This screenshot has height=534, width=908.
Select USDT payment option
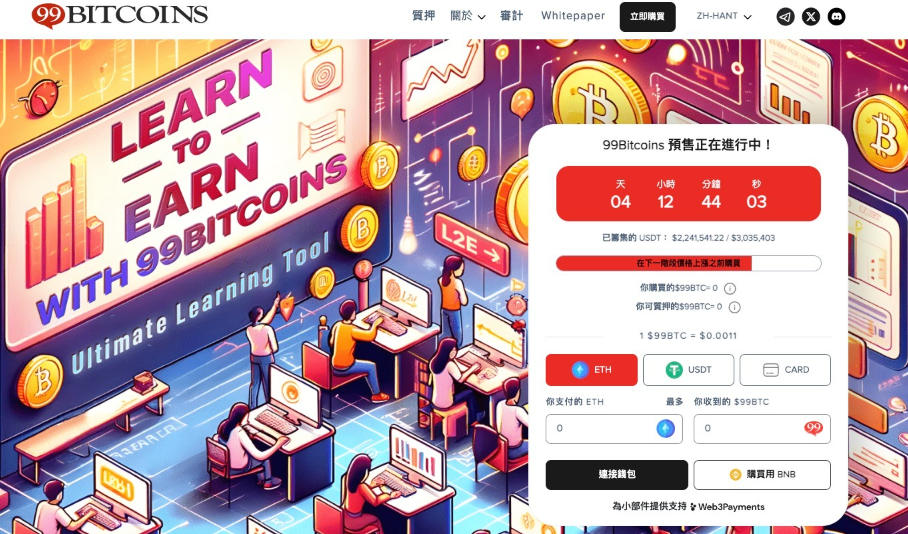[689, 370]
